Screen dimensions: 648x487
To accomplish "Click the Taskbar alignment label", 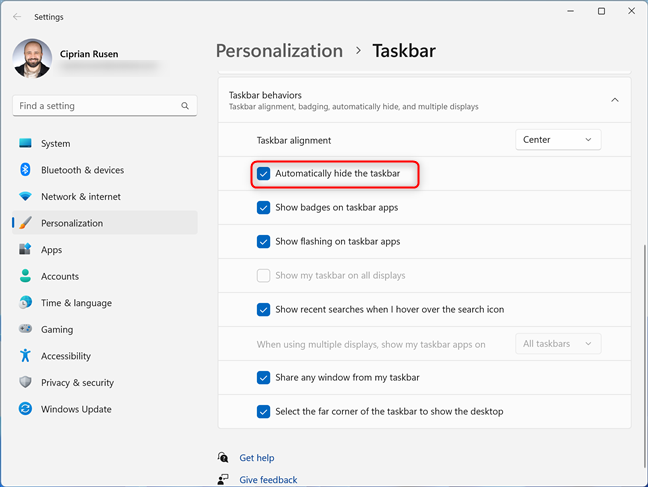I will point(294,141).
